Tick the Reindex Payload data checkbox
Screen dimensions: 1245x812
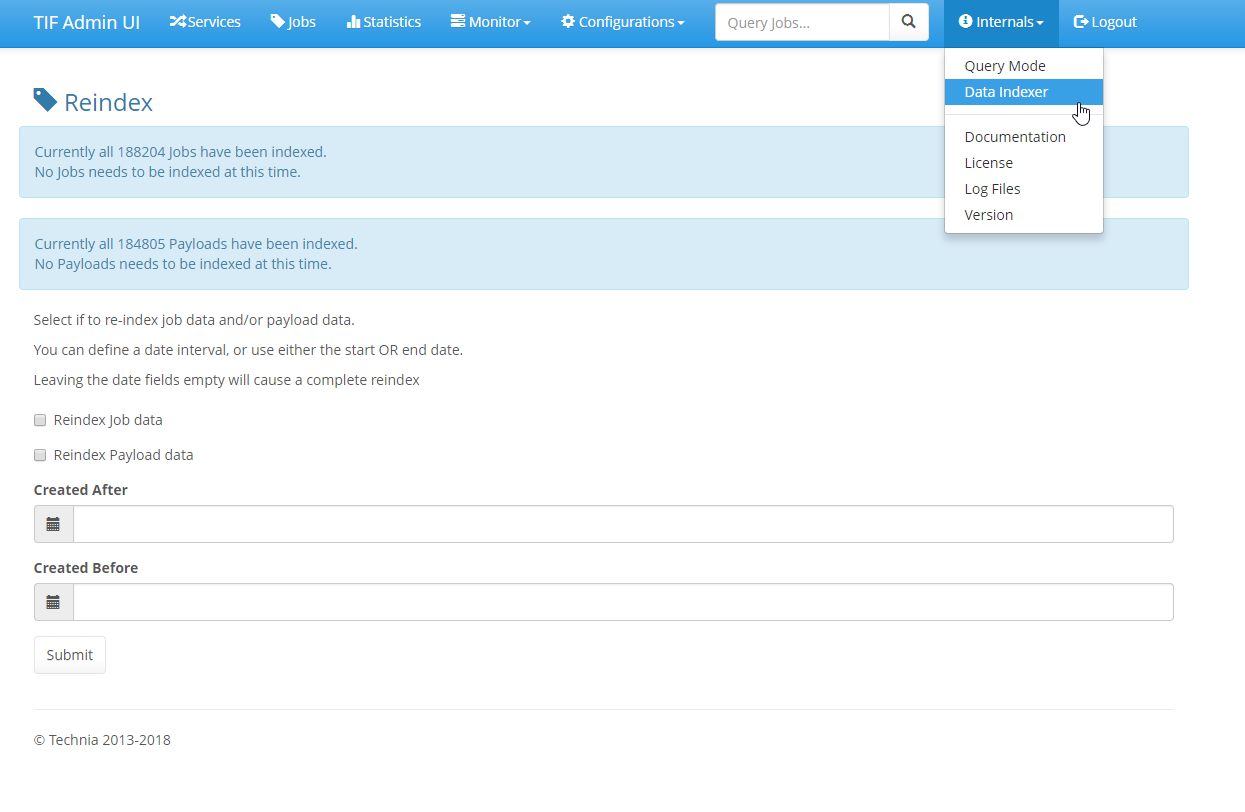(x=40, y=455)
